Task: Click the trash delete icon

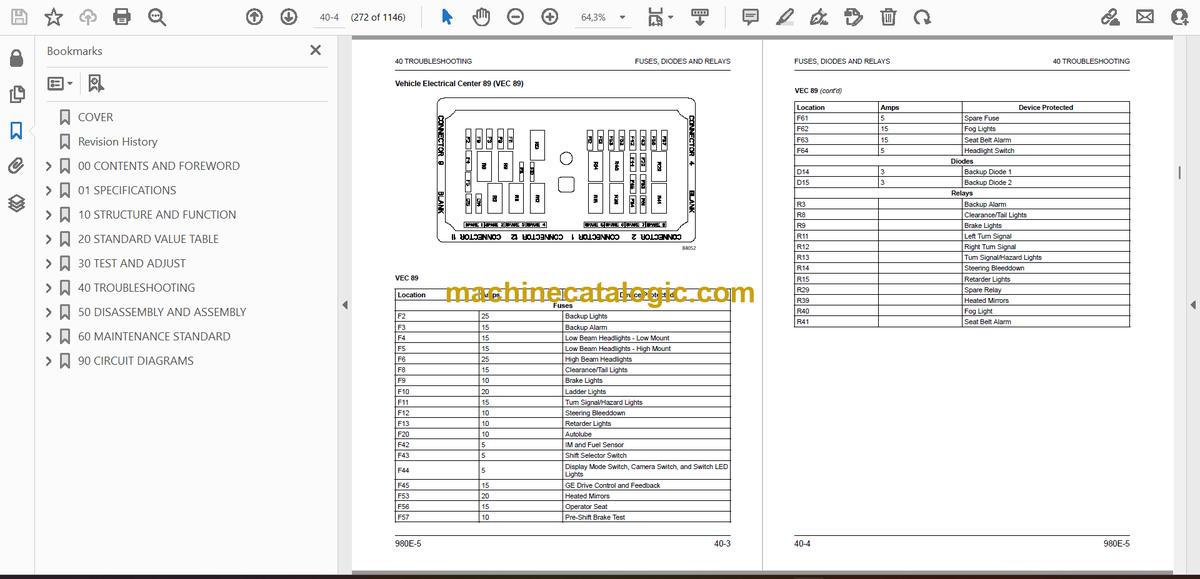Action: [x=888, y=17]
